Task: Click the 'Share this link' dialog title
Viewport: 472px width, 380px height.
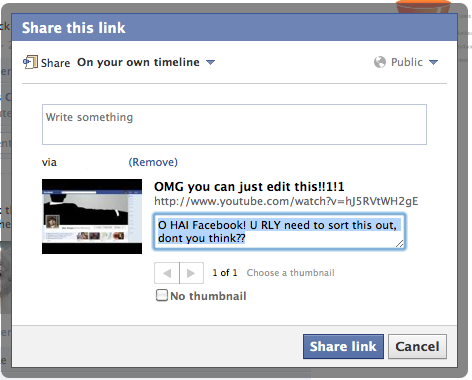Action: click(x=74, y=28)
